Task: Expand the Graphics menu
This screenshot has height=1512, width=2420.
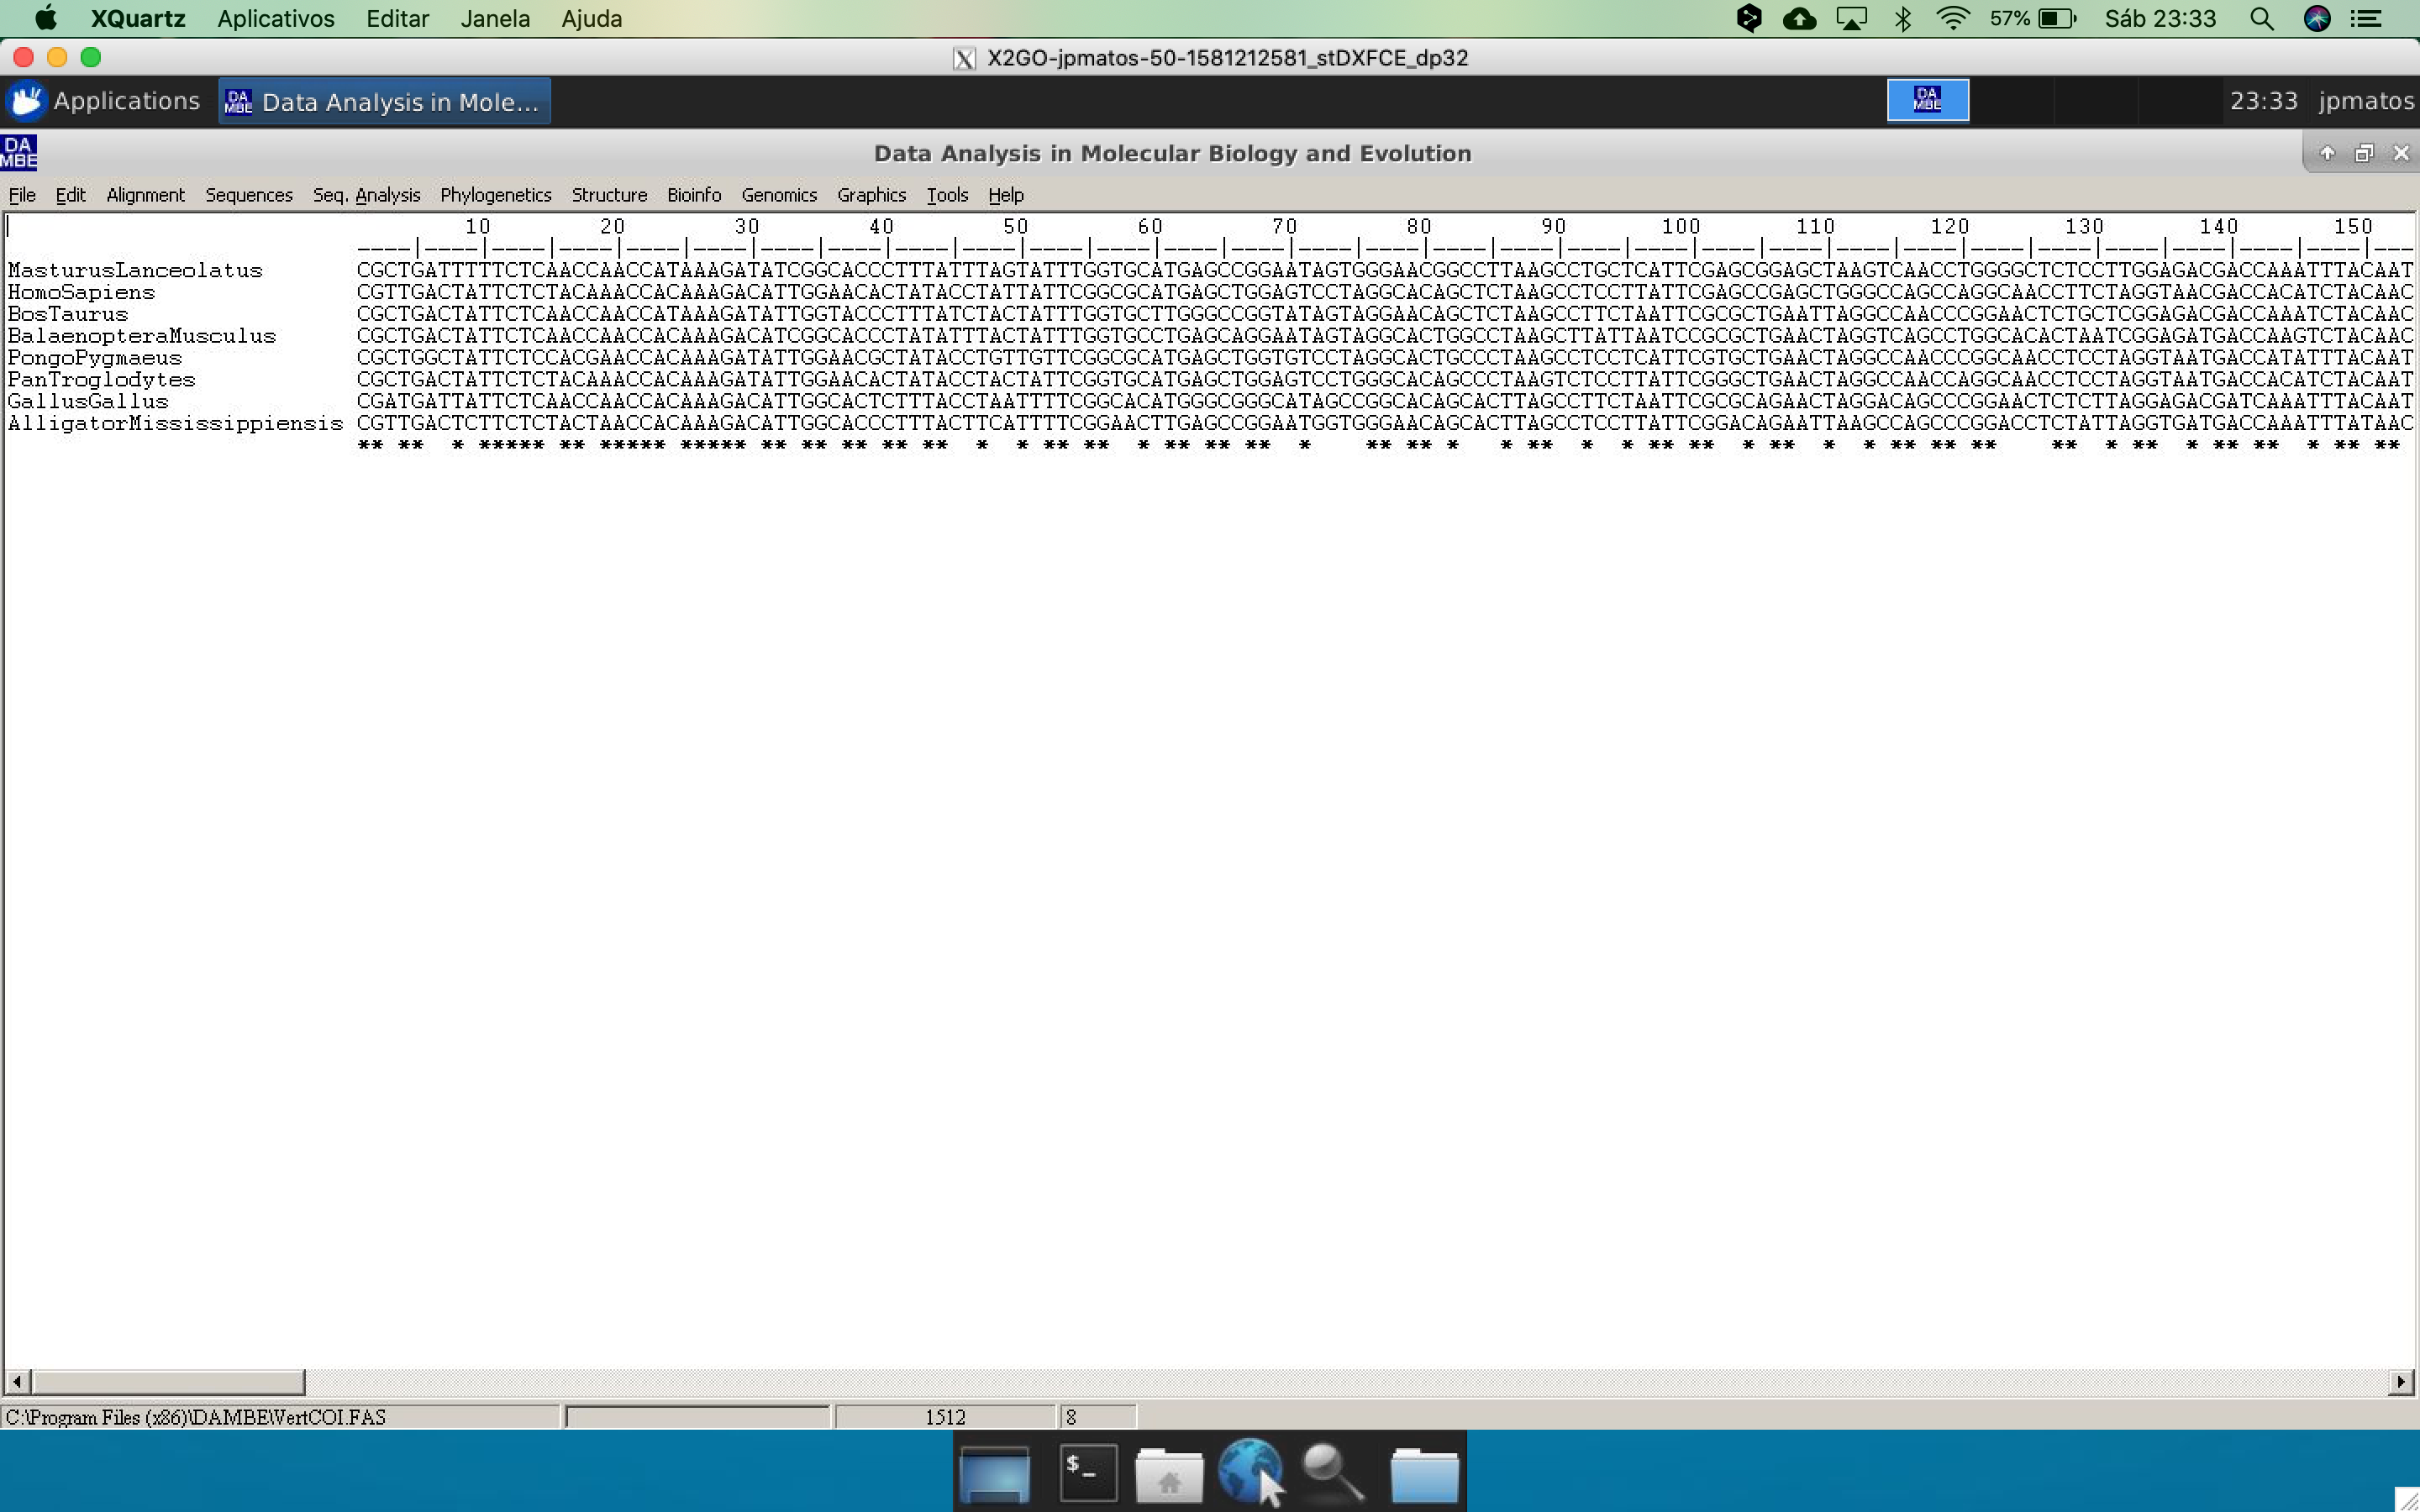Action: pos(871,195)
